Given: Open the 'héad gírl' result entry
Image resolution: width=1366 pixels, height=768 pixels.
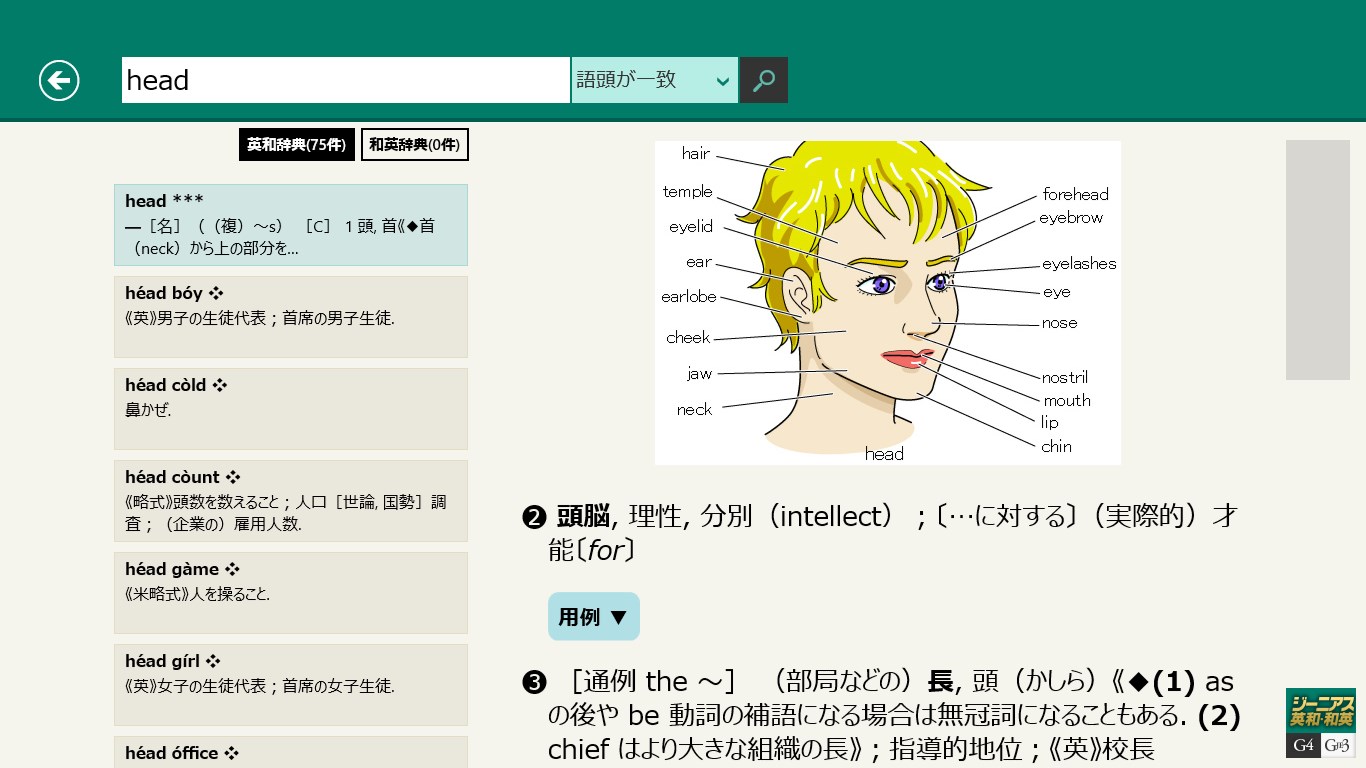Looking at the screenshot, I should tap(291, 685).
